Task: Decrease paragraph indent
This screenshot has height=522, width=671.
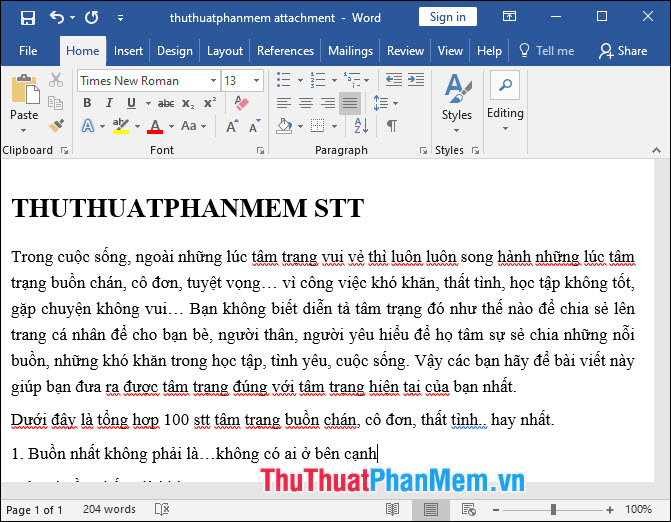Action: (394, 80)
